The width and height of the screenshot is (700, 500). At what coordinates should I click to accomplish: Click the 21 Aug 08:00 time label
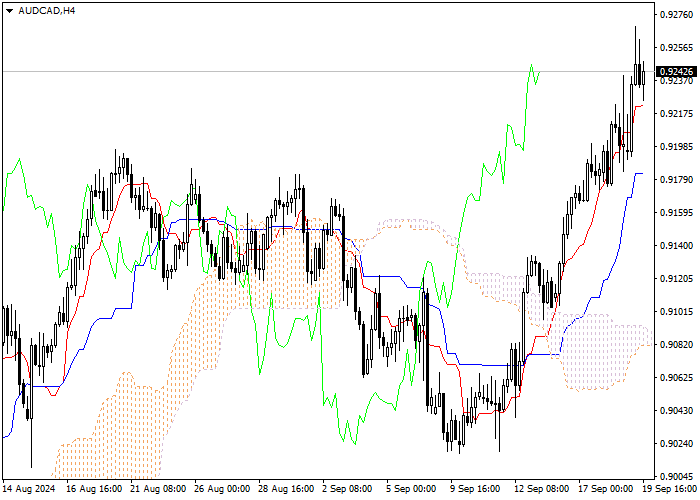[x=158, y=489]
